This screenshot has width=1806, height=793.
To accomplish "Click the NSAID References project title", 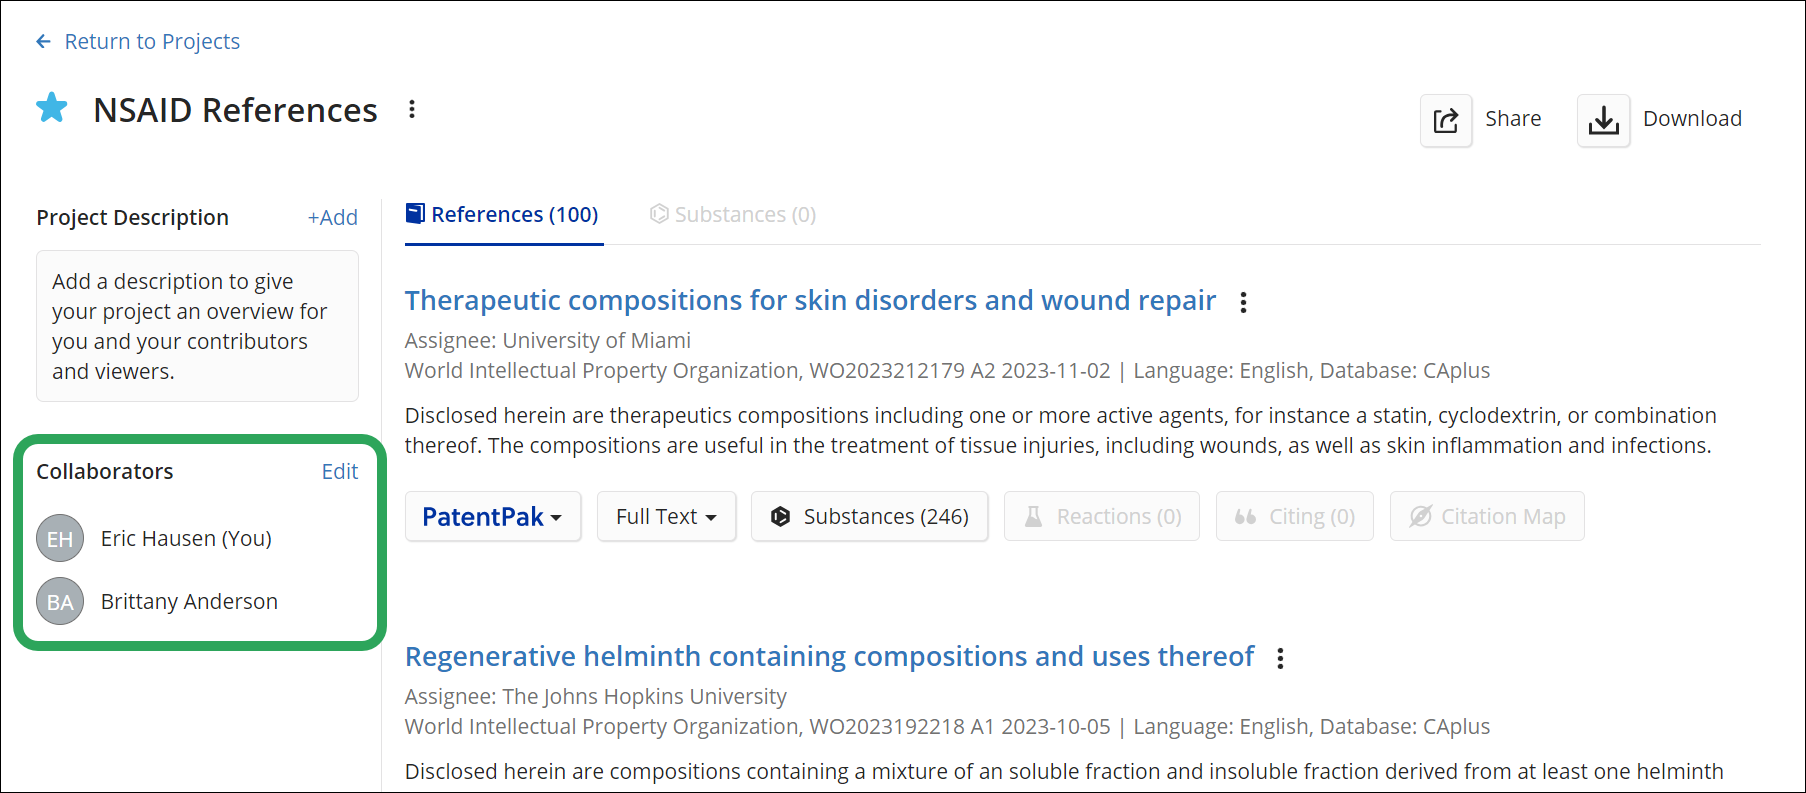I will click(x=235, y=109).
